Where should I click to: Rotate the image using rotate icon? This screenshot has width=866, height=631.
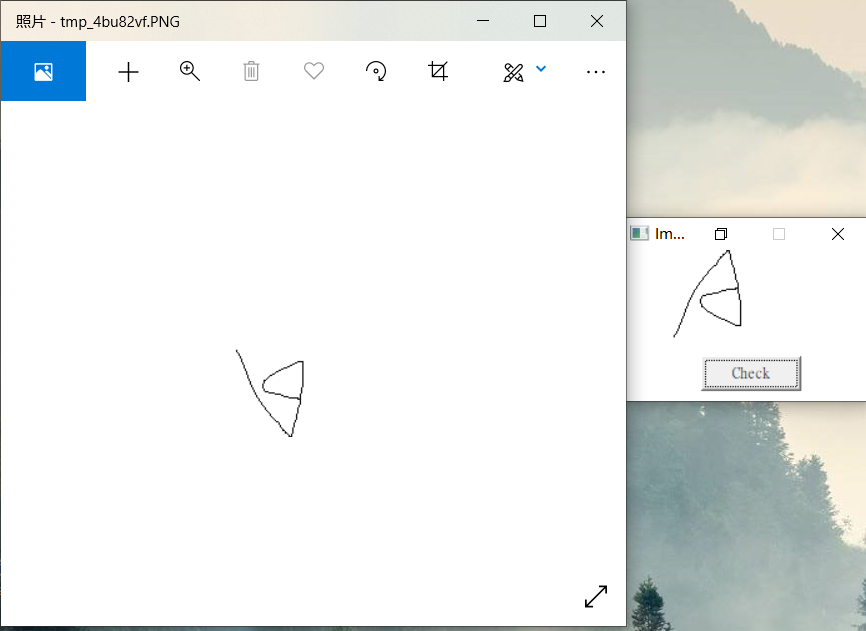(x=376, y=71)
